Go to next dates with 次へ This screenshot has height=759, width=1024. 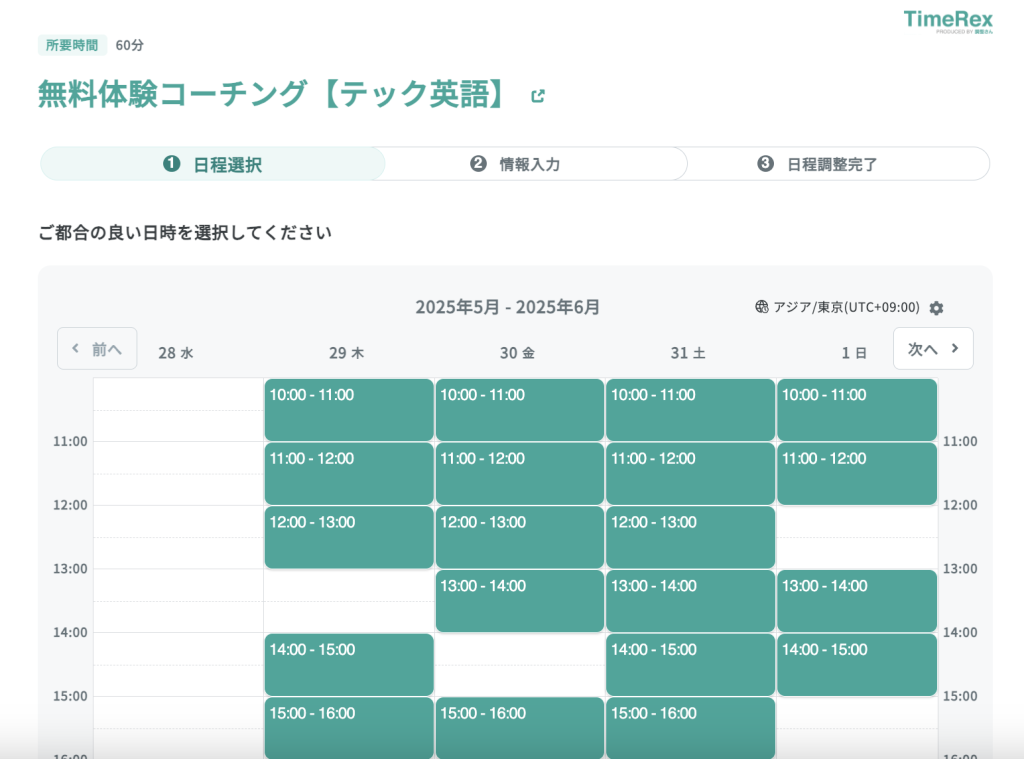tap(933, 349)
